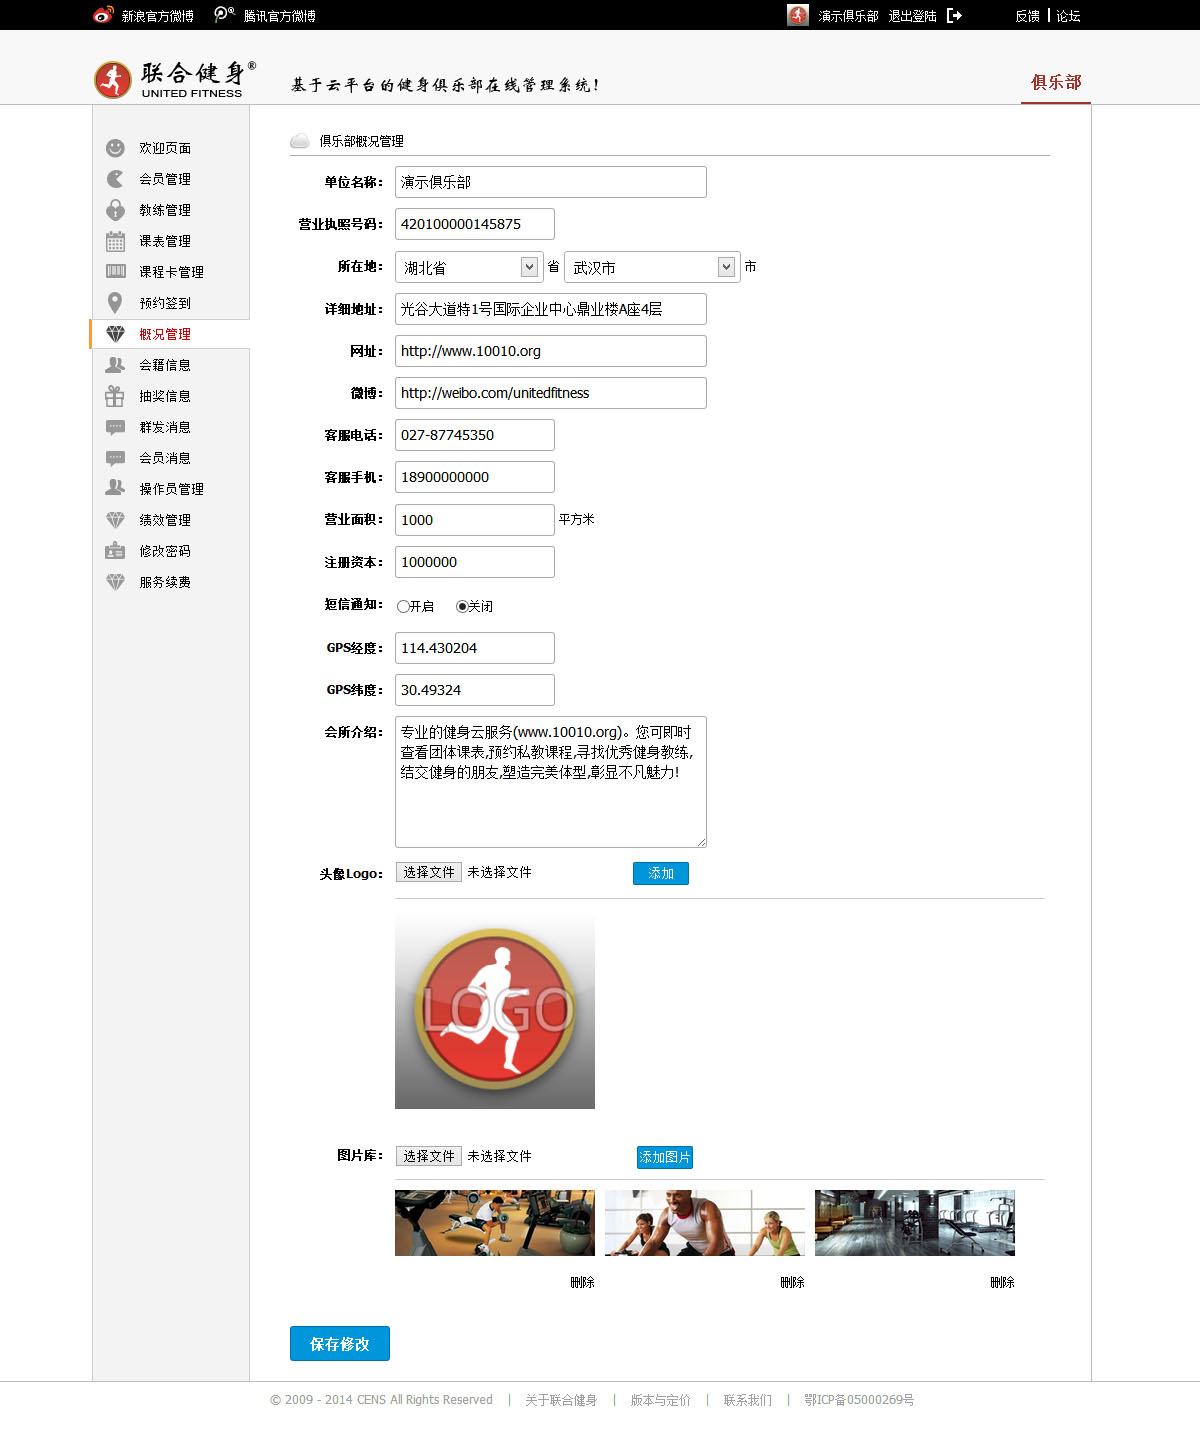Choose a file for 头像Logo upload

coord(429,873)
